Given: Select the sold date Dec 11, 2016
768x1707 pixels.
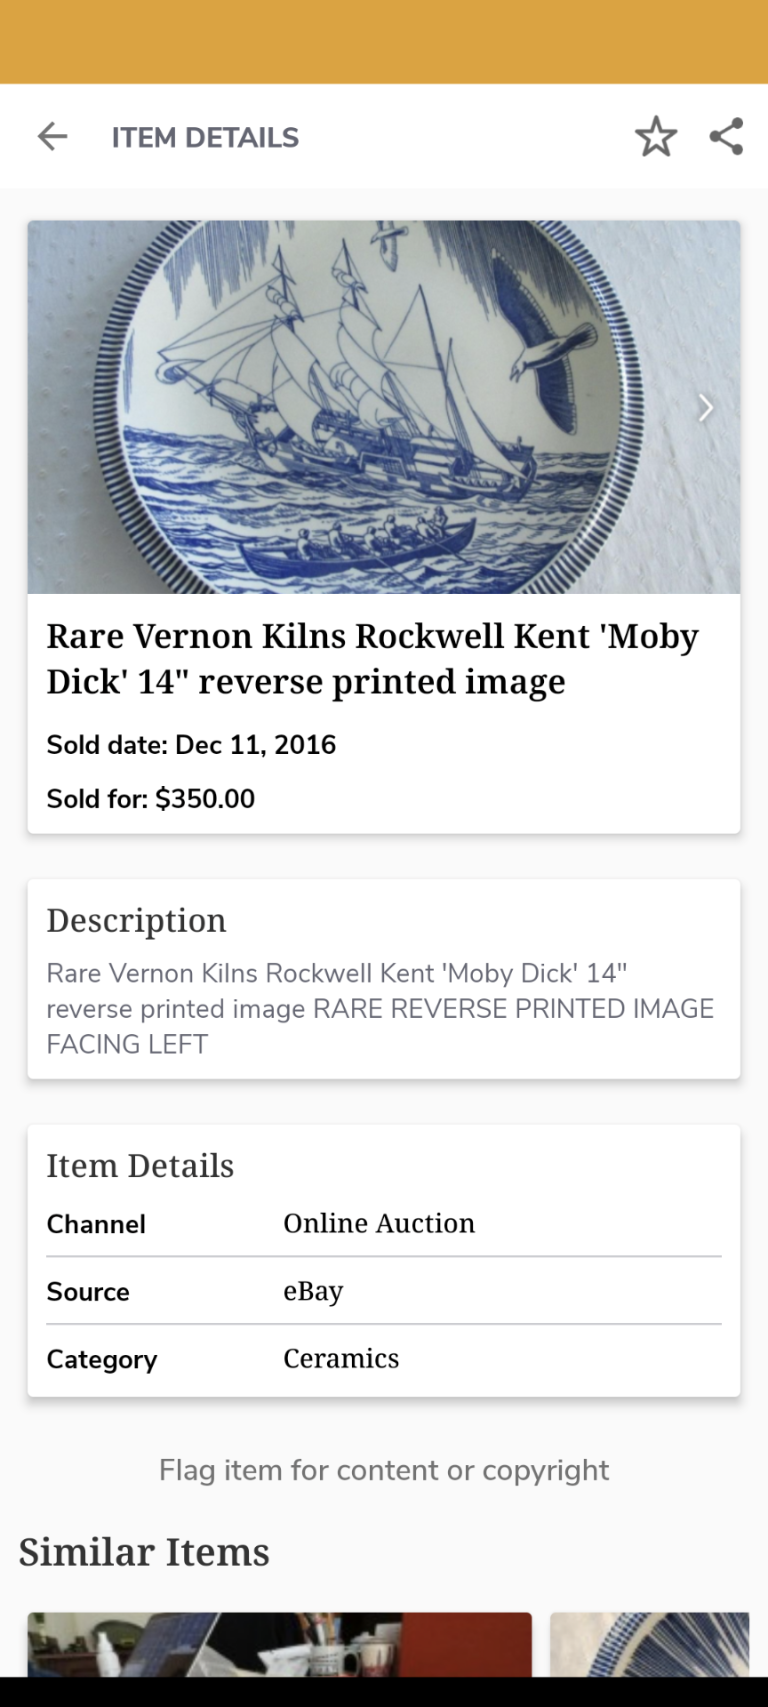Looking at the screenshot, I should (x=191, y=745).
